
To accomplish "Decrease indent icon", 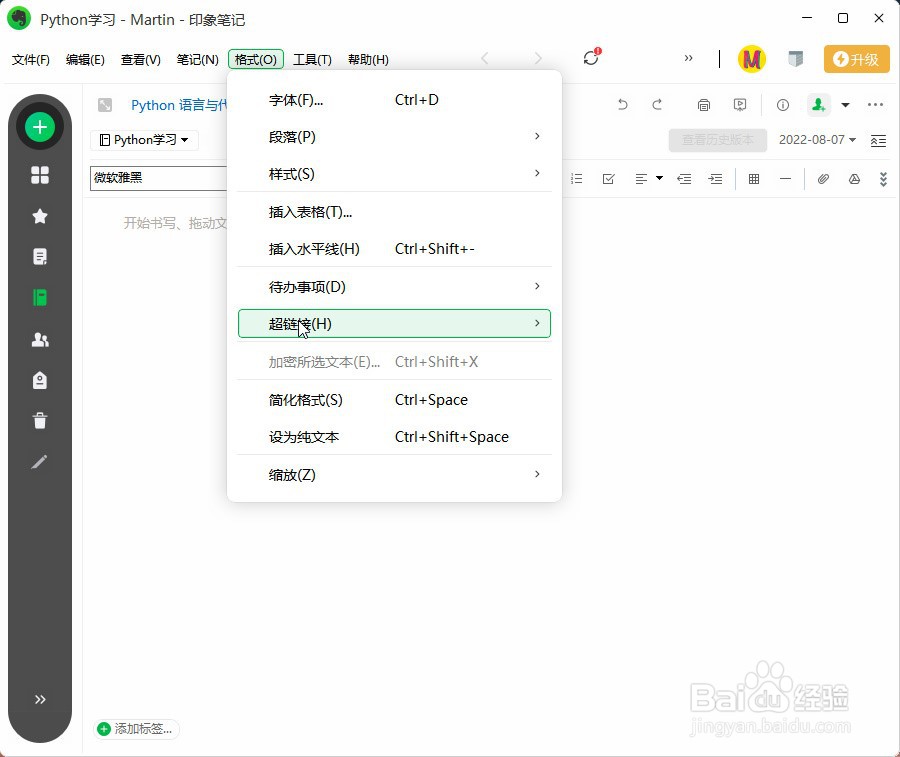I will pos(684,179).
